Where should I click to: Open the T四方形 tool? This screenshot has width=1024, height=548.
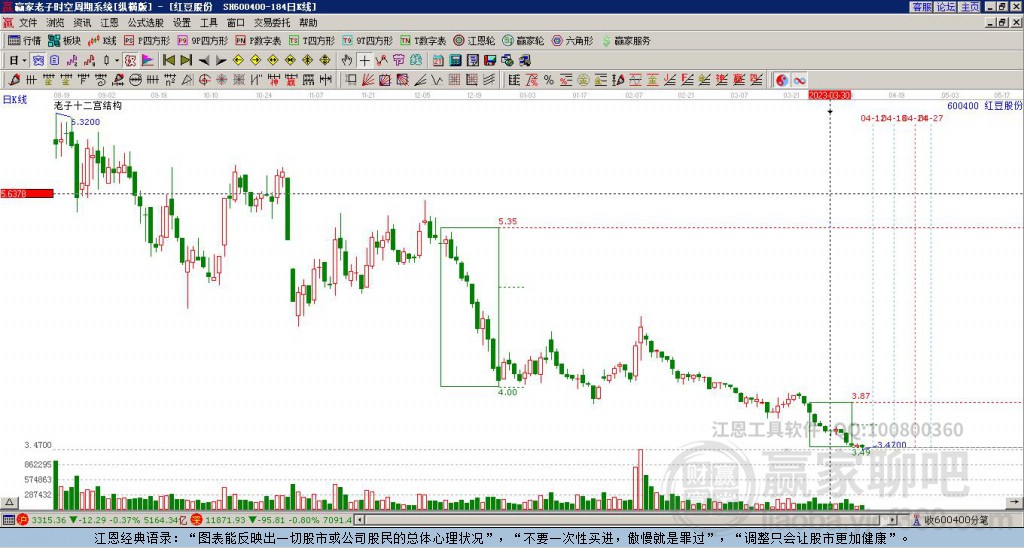click(x=312, y=41)
